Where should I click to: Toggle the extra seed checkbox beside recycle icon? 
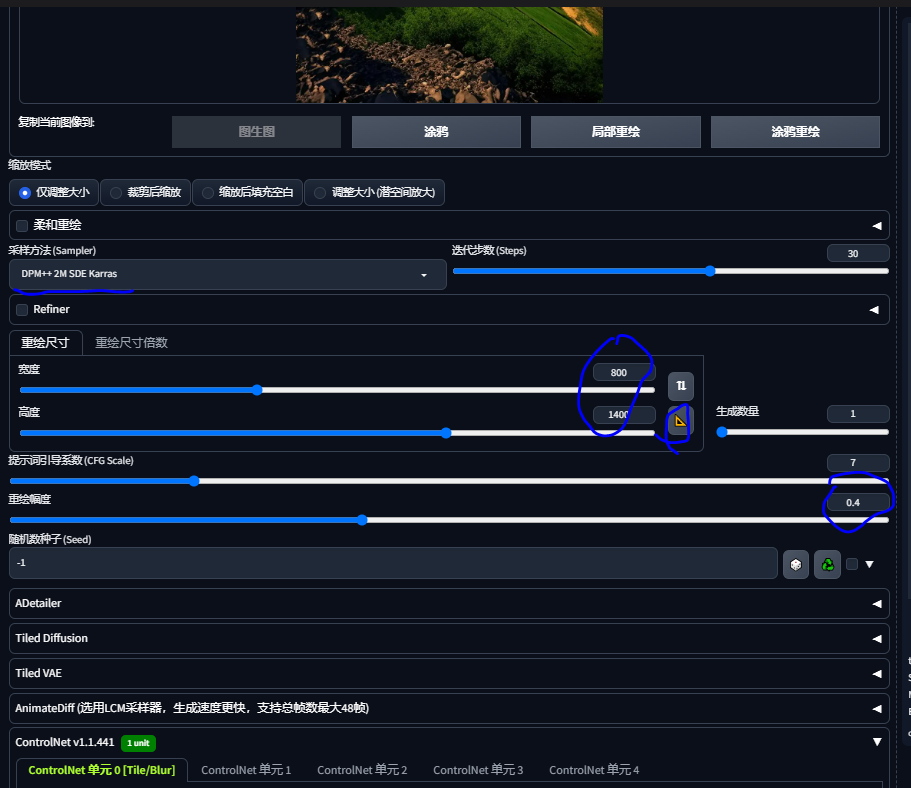tap(852, 564)
